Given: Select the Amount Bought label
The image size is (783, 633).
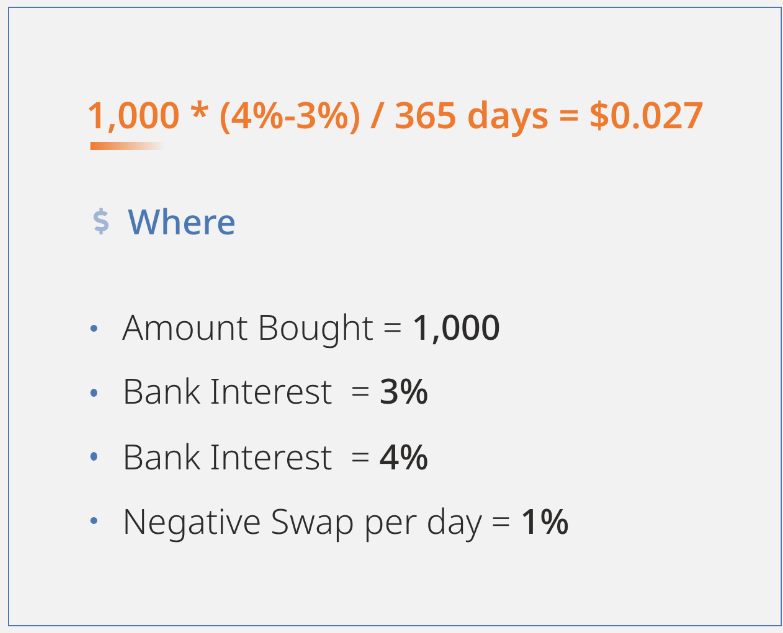Looking at the screenshot, I should tap(248, 329).
